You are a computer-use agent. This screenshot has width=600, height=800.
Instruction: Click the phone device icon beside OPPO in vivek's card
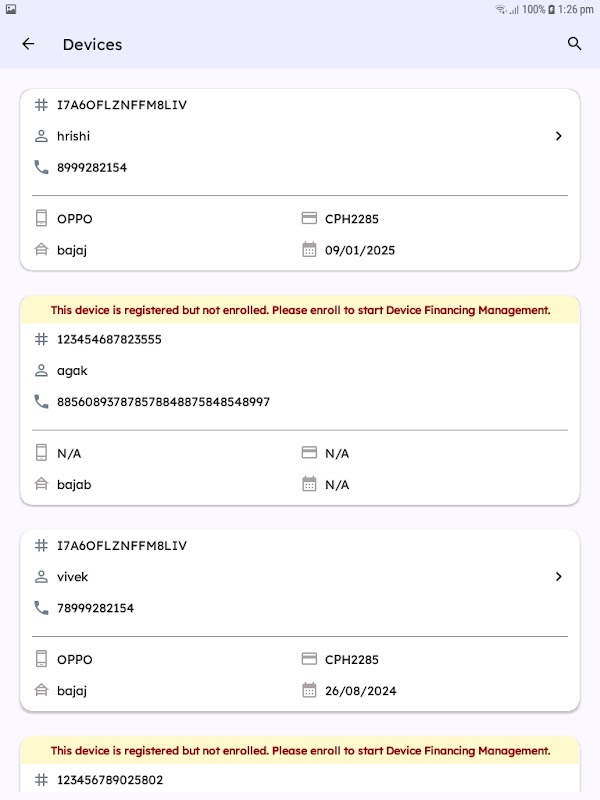point(41,660)
